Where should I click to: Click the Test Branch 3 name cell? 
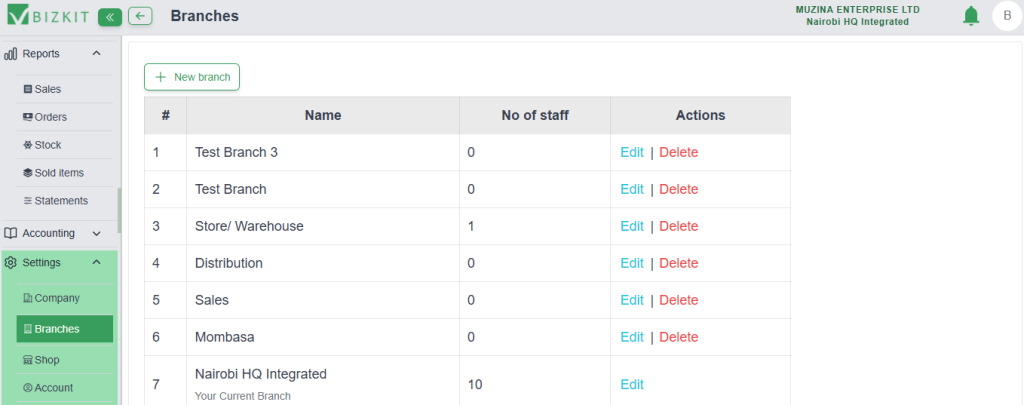323,152
